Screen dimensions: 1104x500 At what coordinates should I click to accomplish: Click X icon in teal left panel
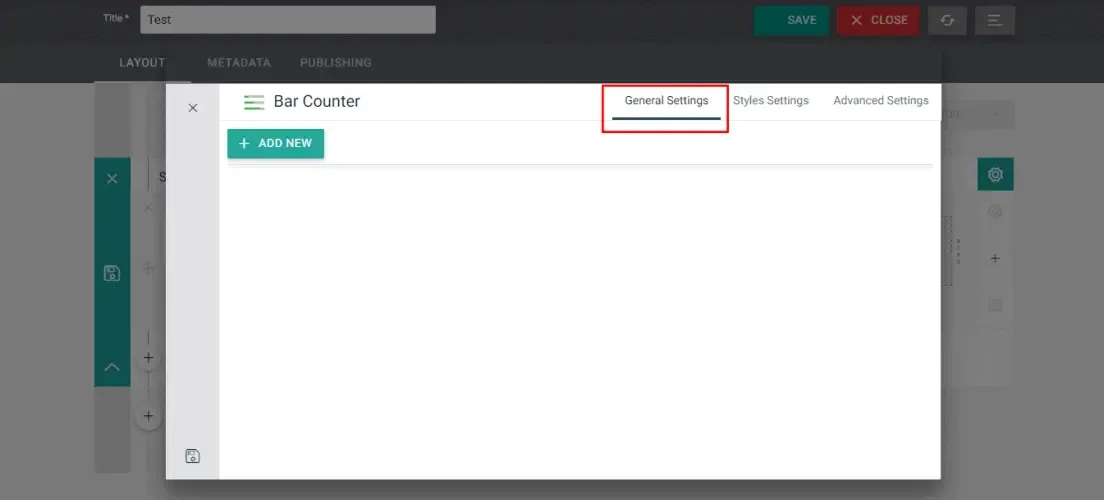point(112,179)
